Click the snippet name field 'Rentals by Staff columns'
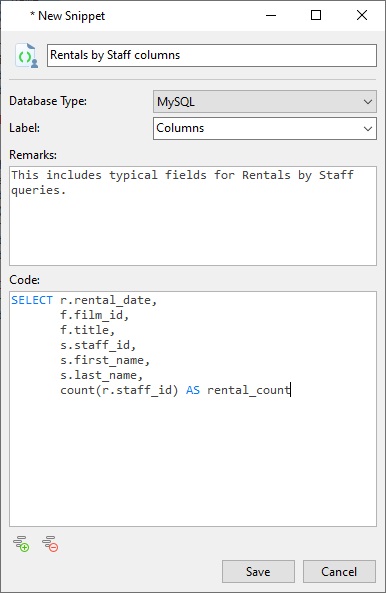The width and height of the screenshot is (386, 593). tap(212, 56)
